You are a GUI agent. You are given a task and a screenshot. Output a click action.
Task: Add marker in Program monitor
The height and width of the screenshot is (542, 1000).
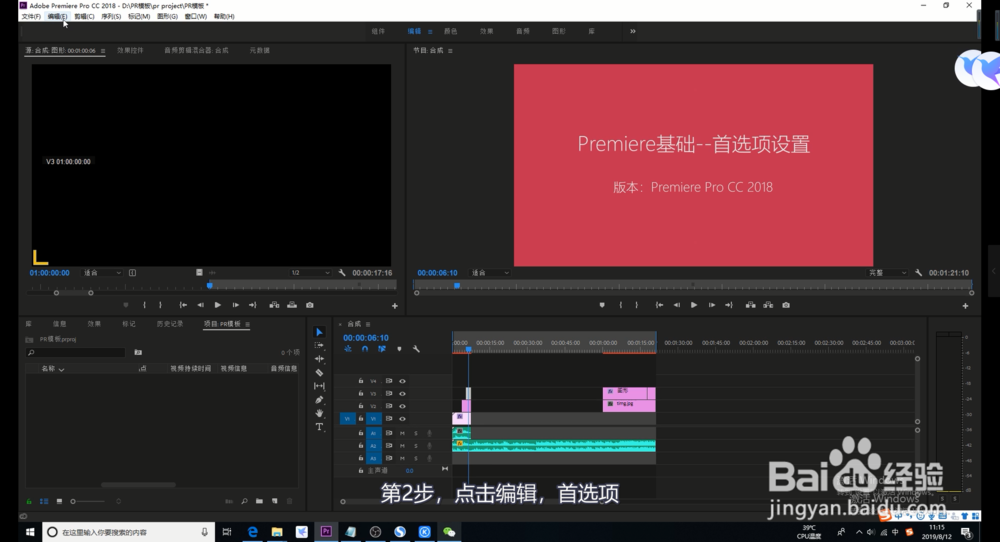click(602, 305)
